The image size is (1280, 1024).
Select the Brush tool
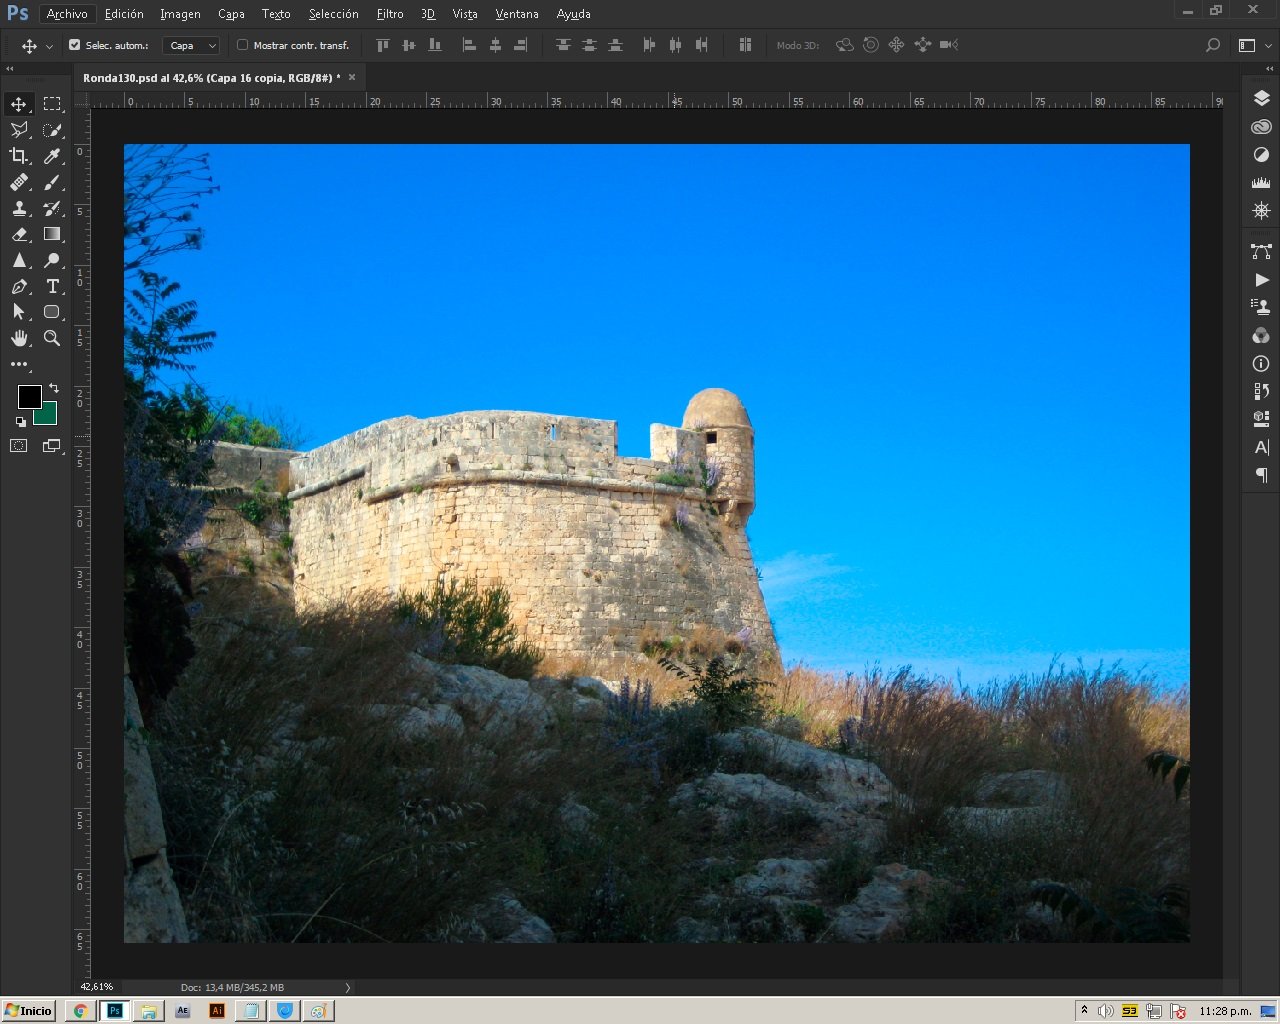click(x=52, y=182)
